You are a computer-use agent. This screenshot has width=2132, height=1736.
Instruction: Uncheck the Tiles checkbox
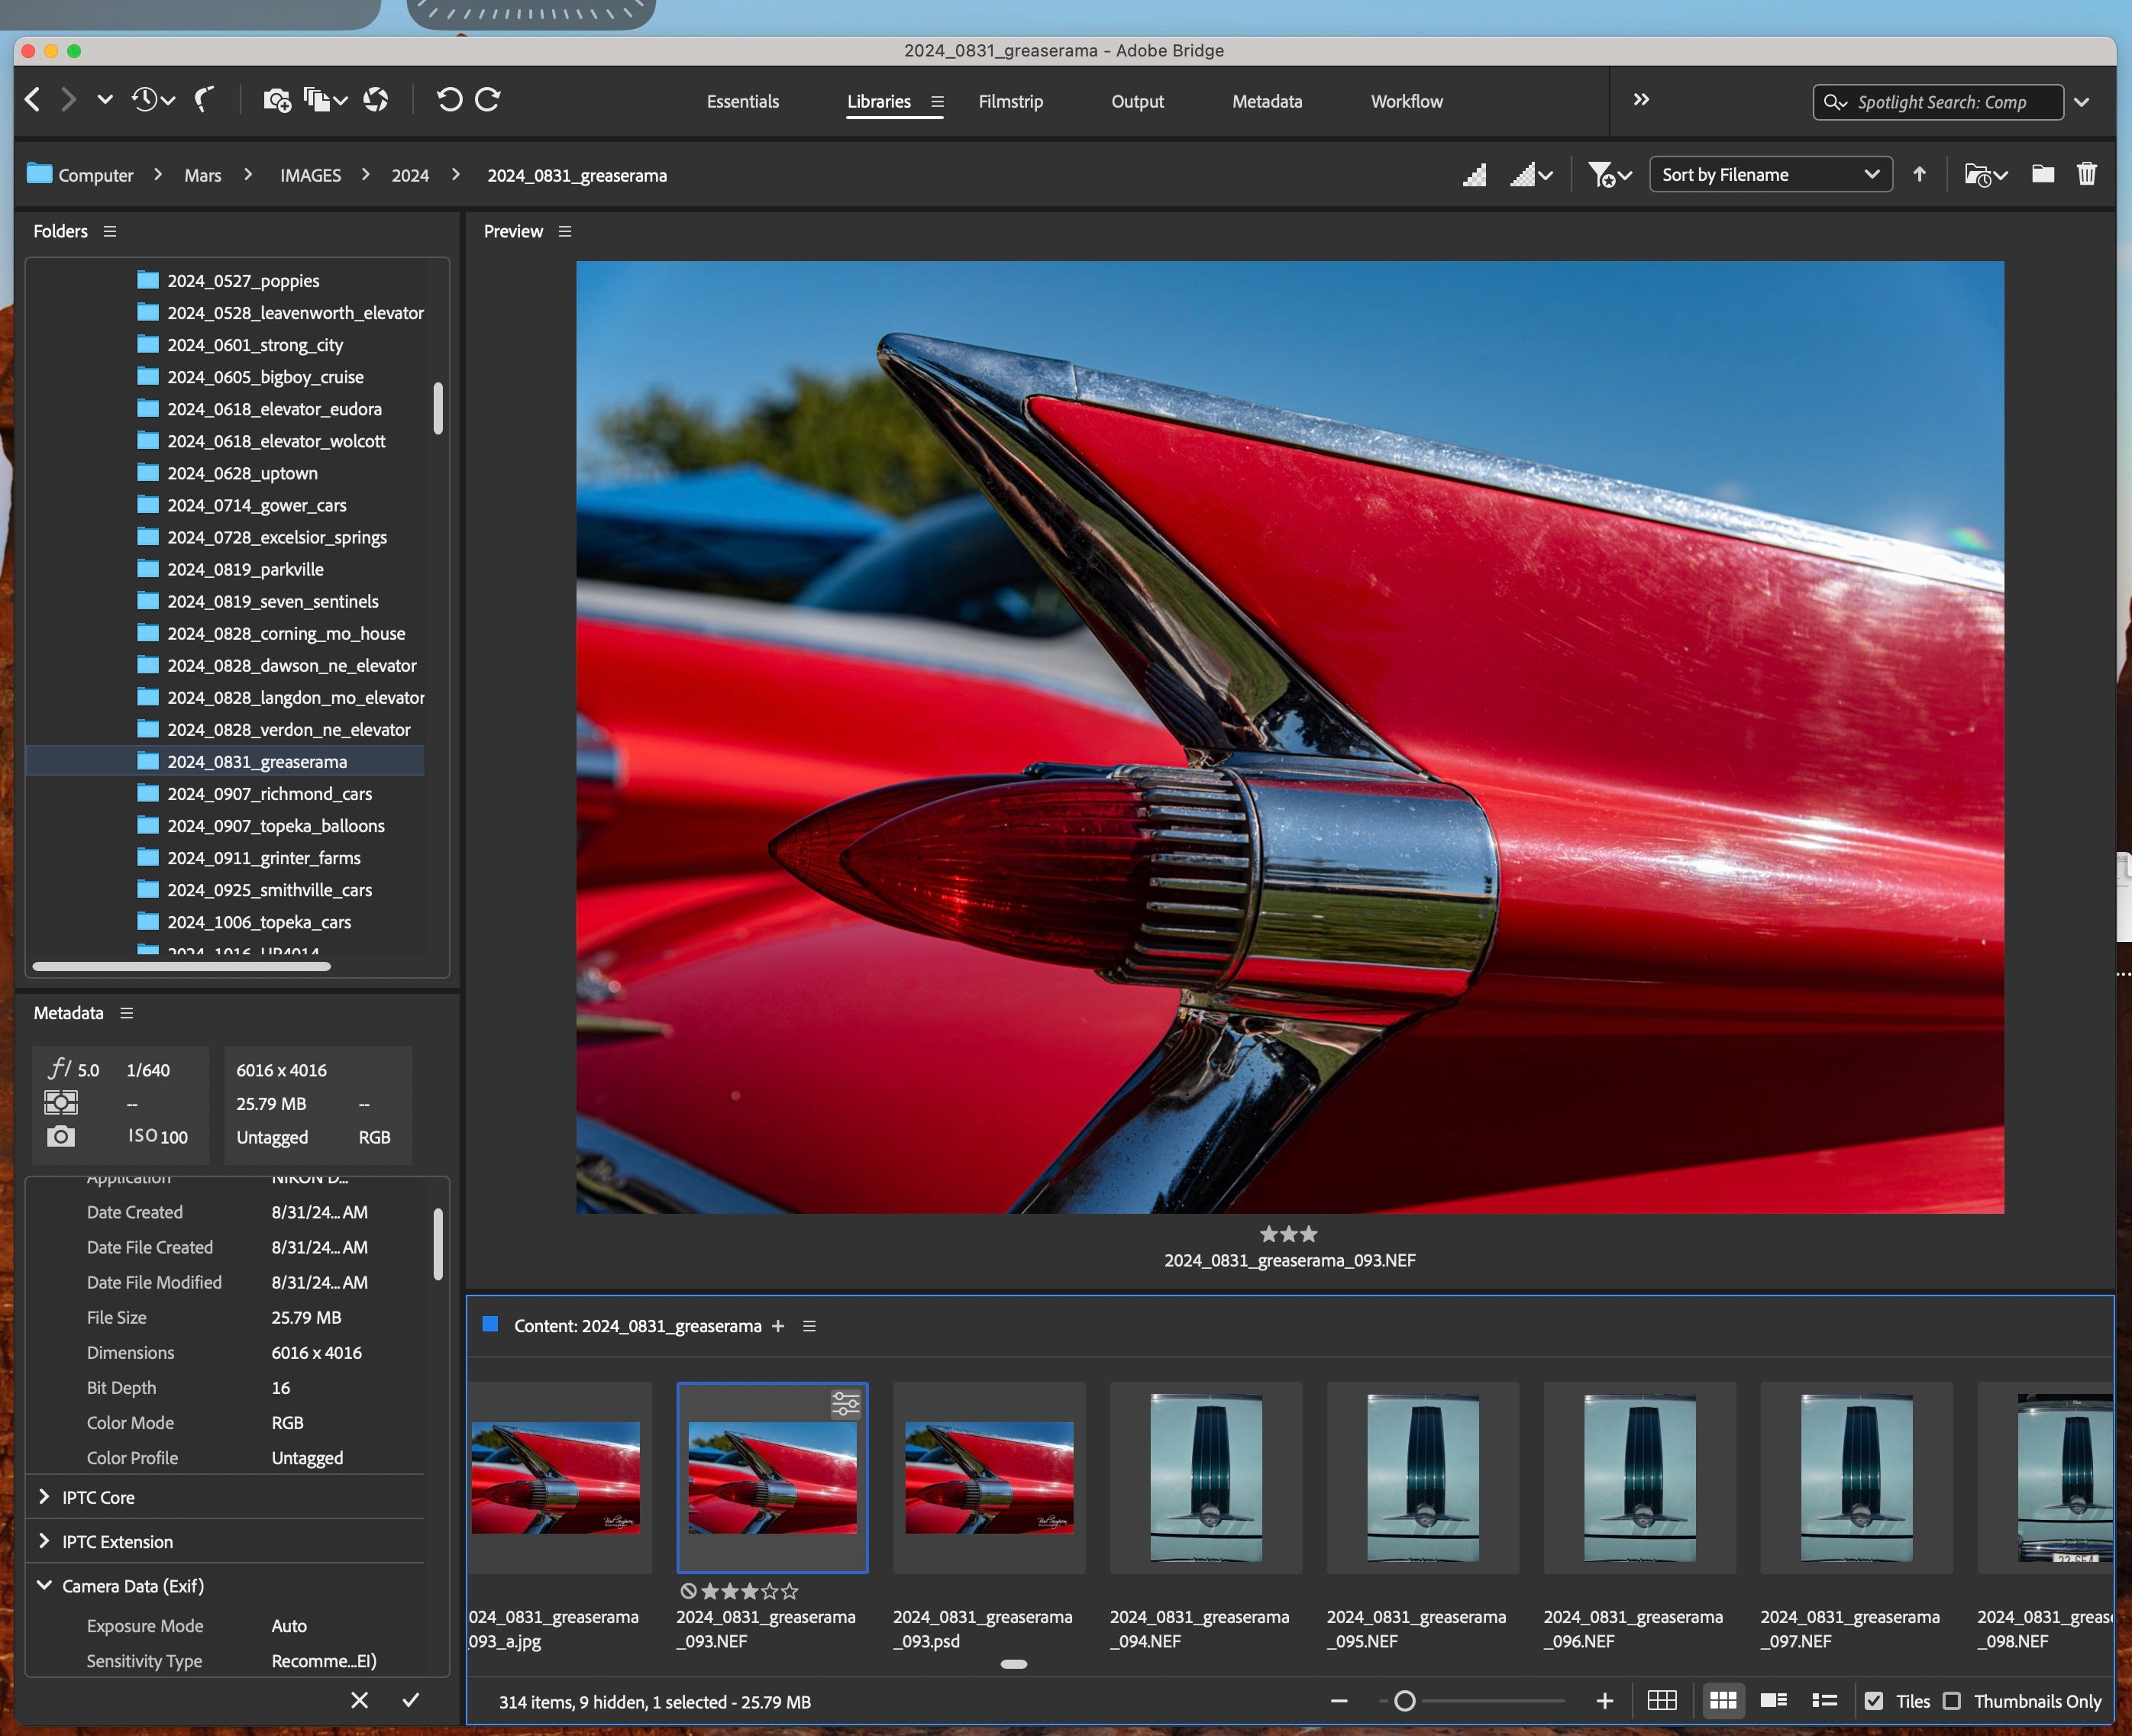click(x=1874, y=1701)
